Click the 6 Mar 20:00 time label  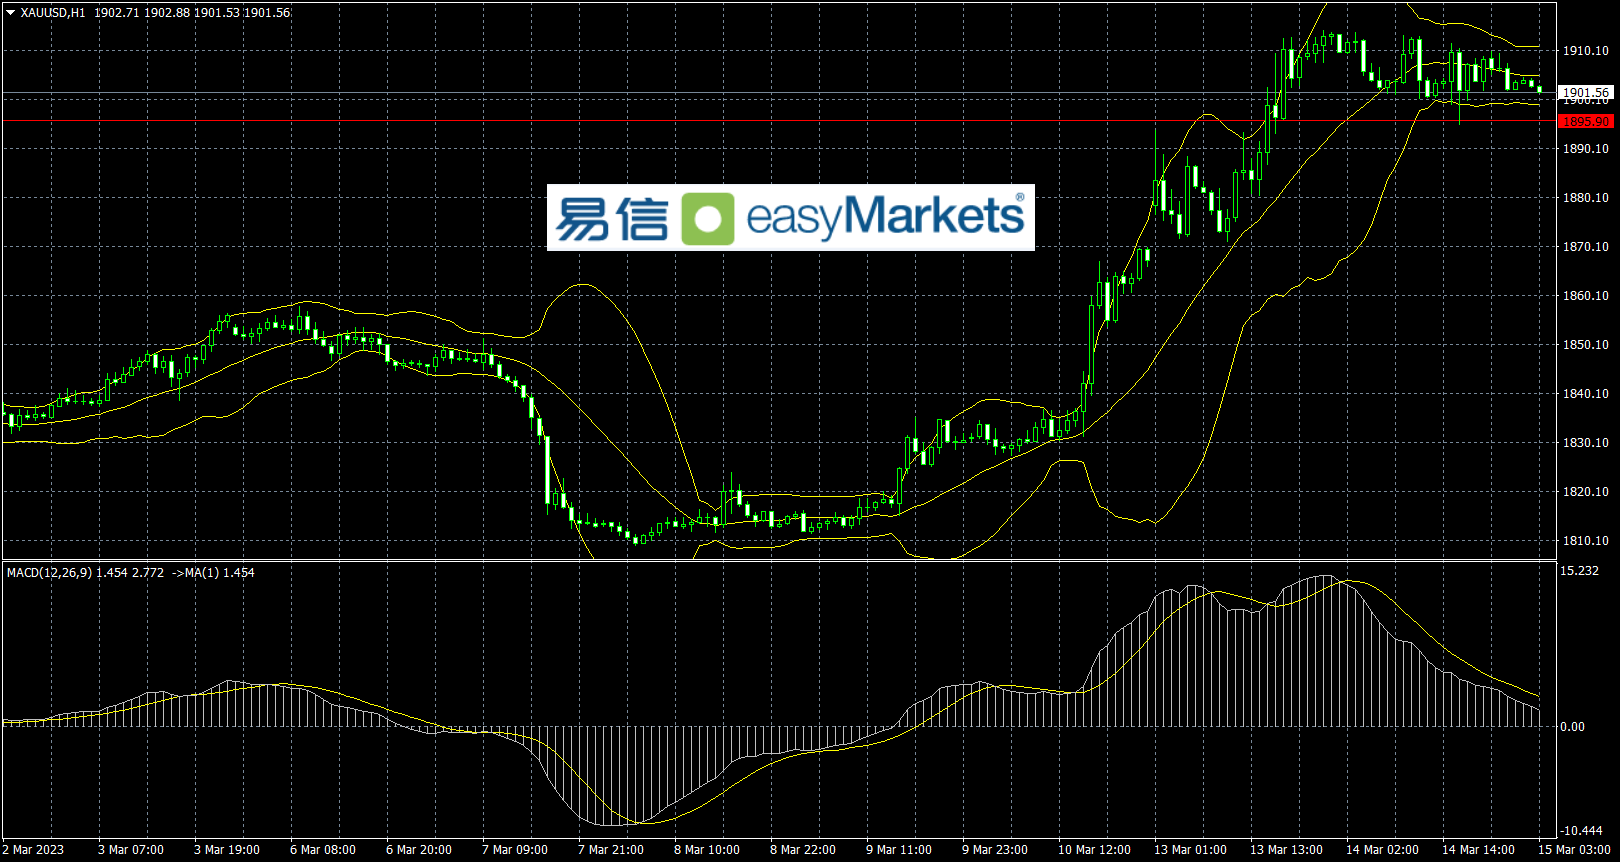pyautogui.click(x=419, y=850)
